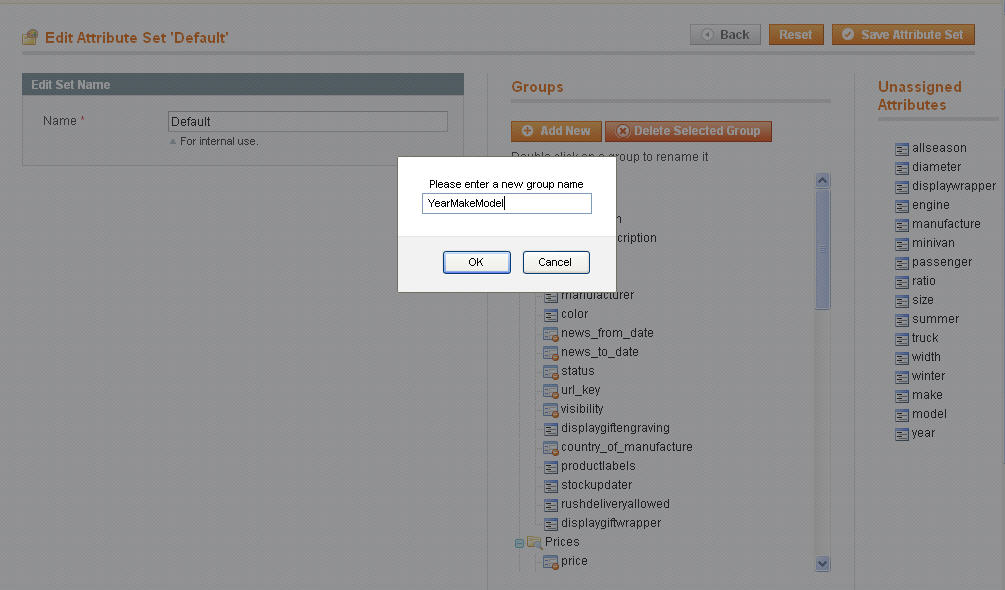Click the Prices folder icon

point(534,542)
